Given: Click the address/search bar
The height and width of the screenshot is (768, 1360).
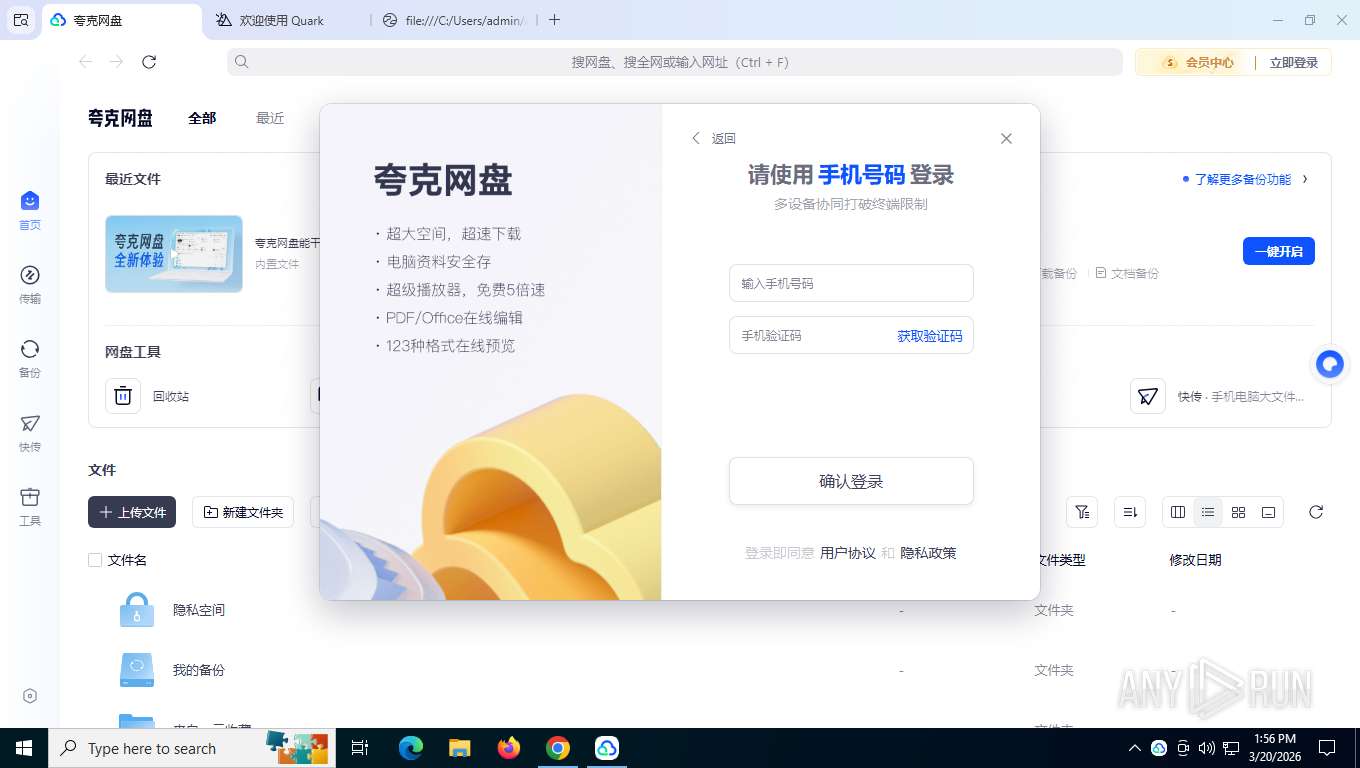Looking at the screenshot, I should point(675,62).
